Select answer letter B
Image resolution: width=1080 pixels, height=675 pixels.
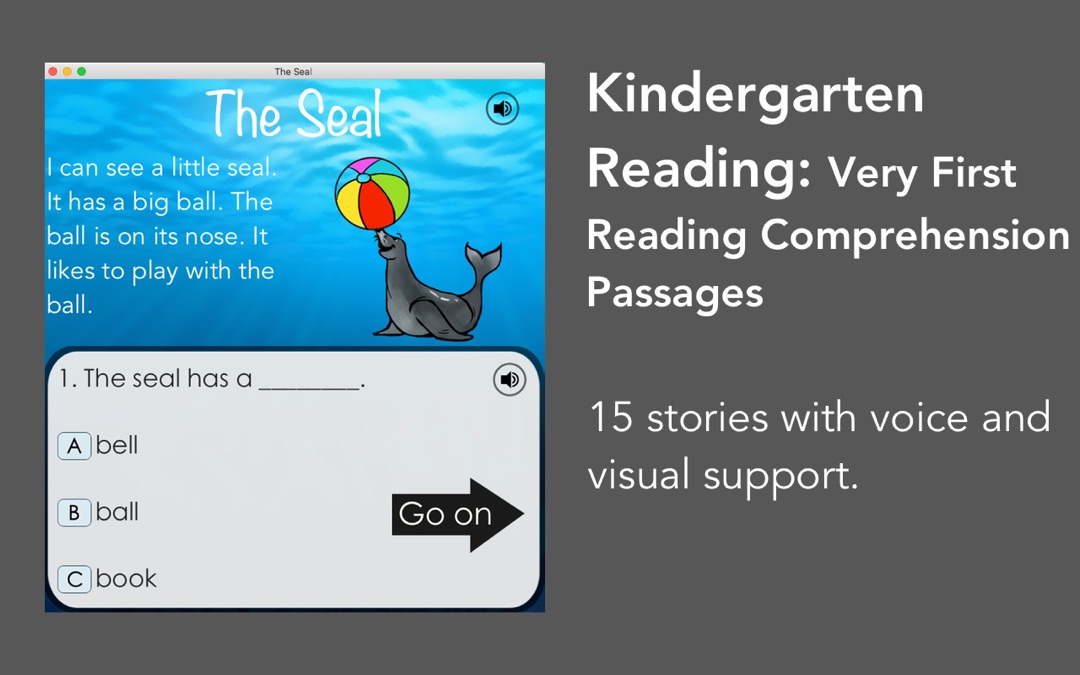[x=74, y=513]
